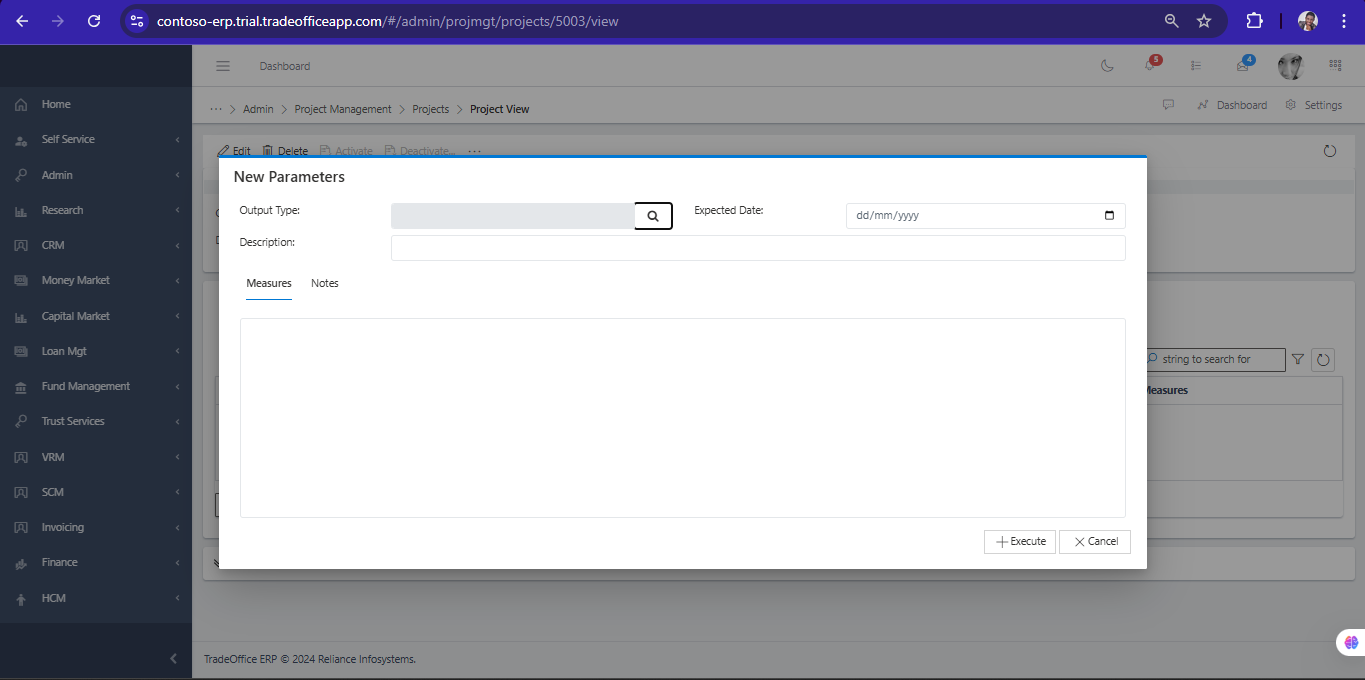Cancel the New Parameters dialog
This screenshot has width=1365, height=680.
click(1095, 542)
